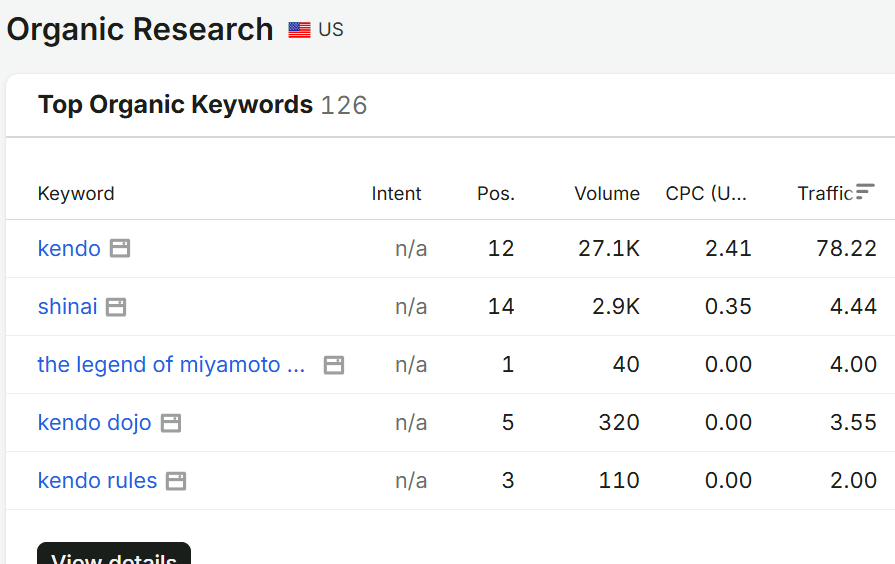Click traffic value 78.22
The width and height of the screenshot is (895, 564).
click(846, 248)
